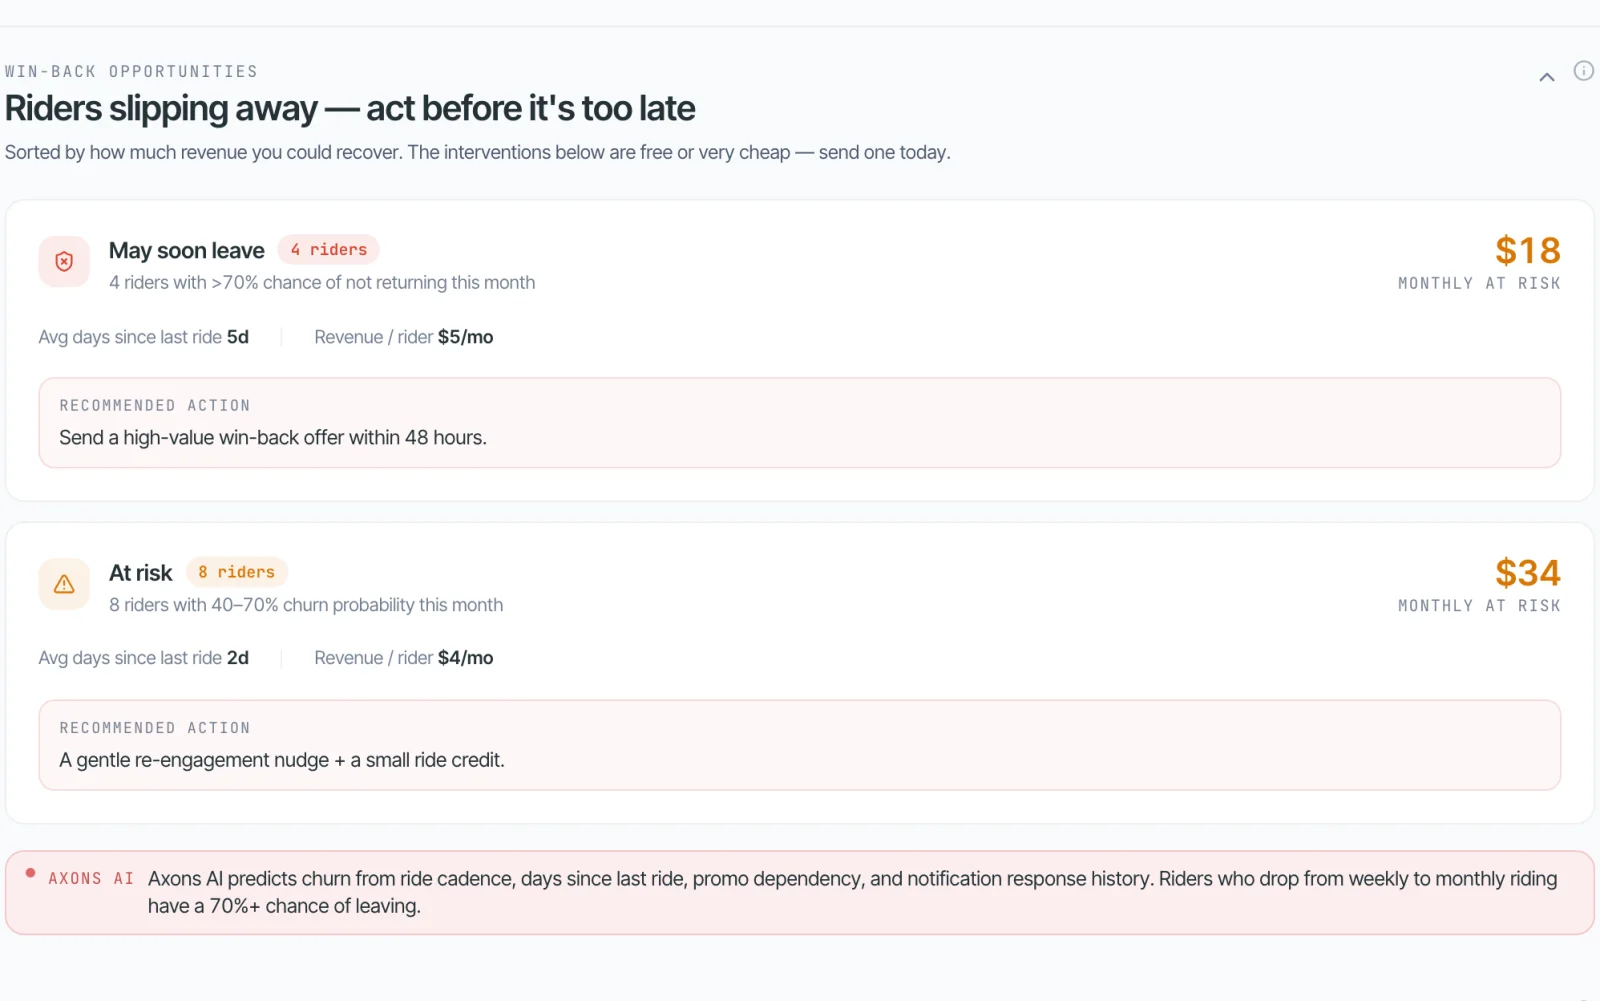Click the red dot indicator by Axons AI
Image resolution: width=1600 pixels, height=1001 pixels.
[31, 873]
